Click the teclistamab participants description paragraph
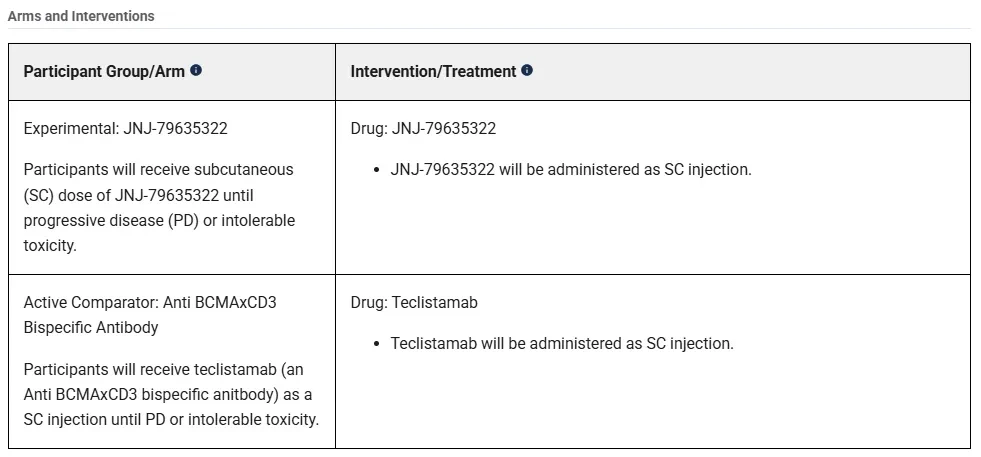Viewport: 981px width, 457px height. (x=171, y=394)
